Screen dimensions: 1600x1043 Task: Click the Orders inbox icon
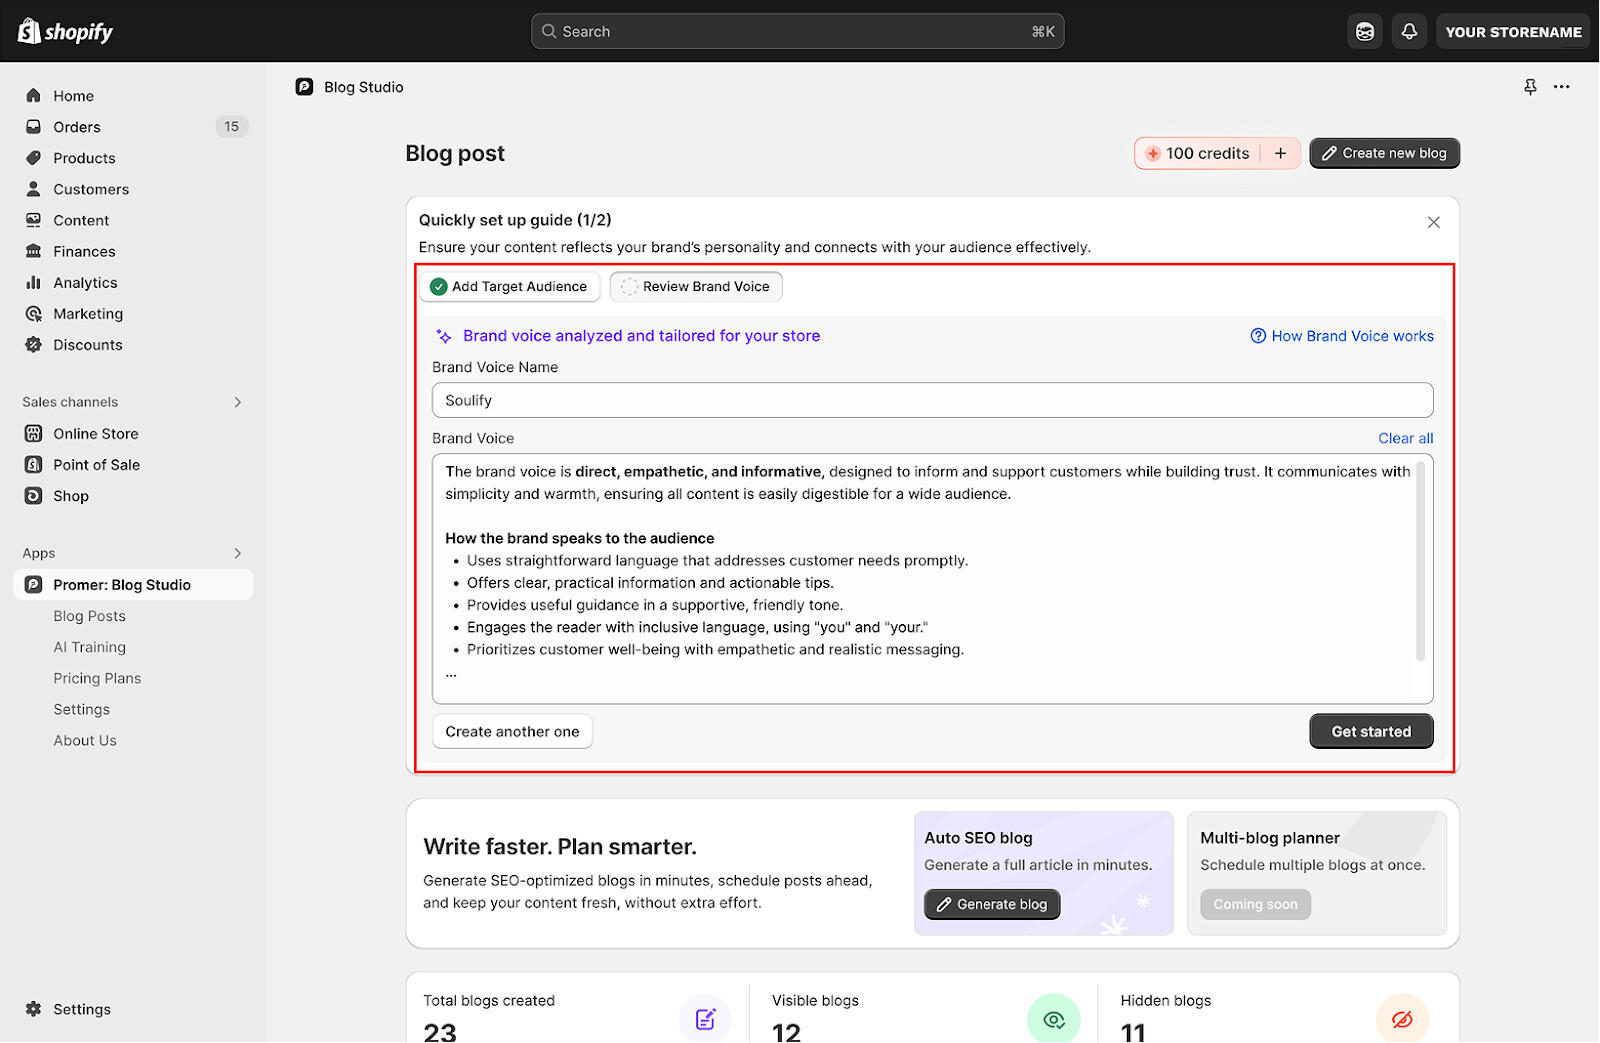pyautogui.click(x=34, y=127)
